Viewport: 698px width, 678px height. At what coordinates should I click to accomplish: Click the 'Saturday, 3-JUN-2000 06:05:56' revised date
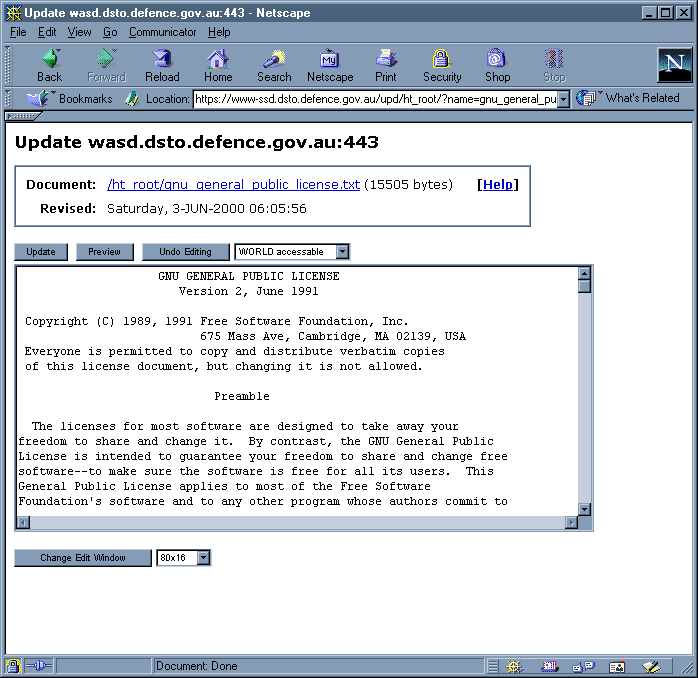click(x=207, y=208)
